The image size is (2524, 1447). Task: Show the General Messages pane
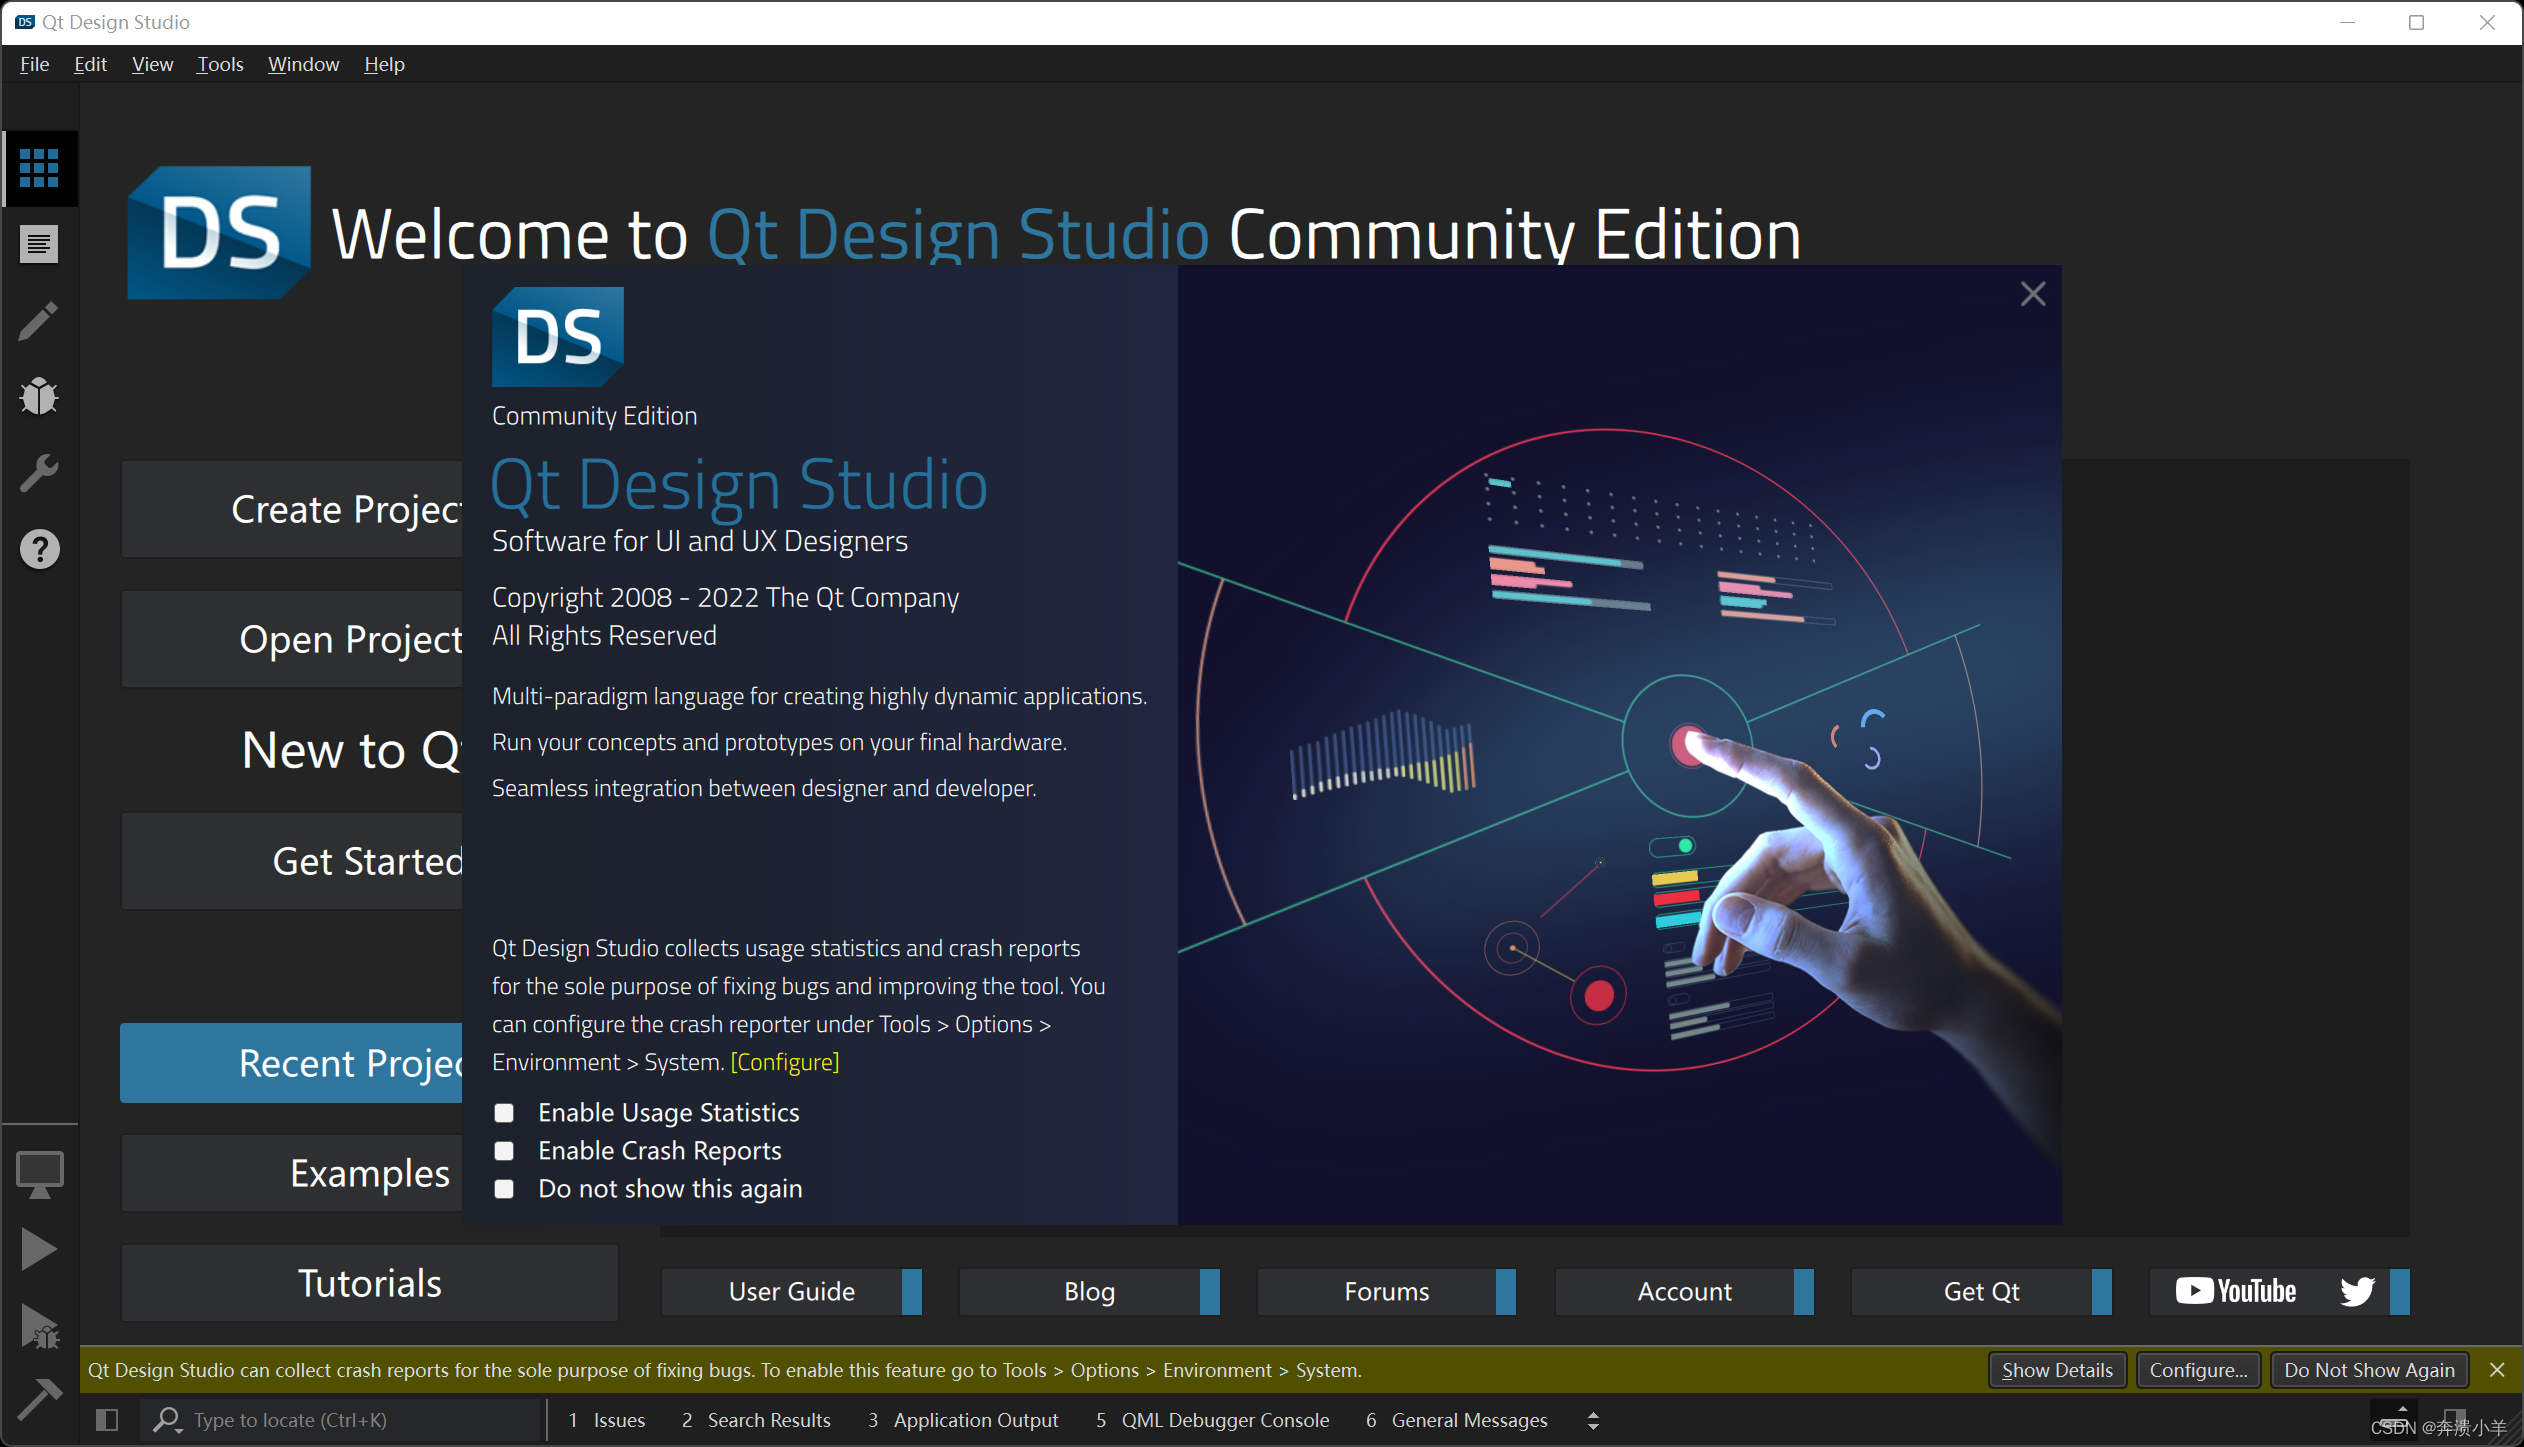(1456, 1420)
